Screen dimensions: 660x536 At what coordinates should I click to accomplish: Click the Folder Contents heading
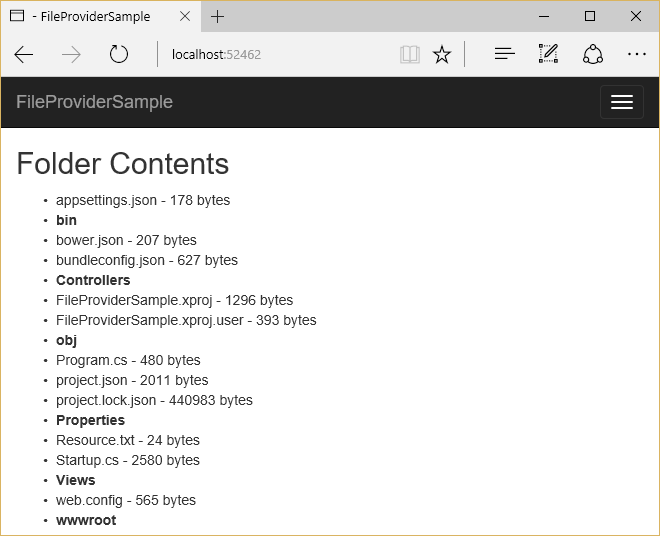(x=123, y=163)
